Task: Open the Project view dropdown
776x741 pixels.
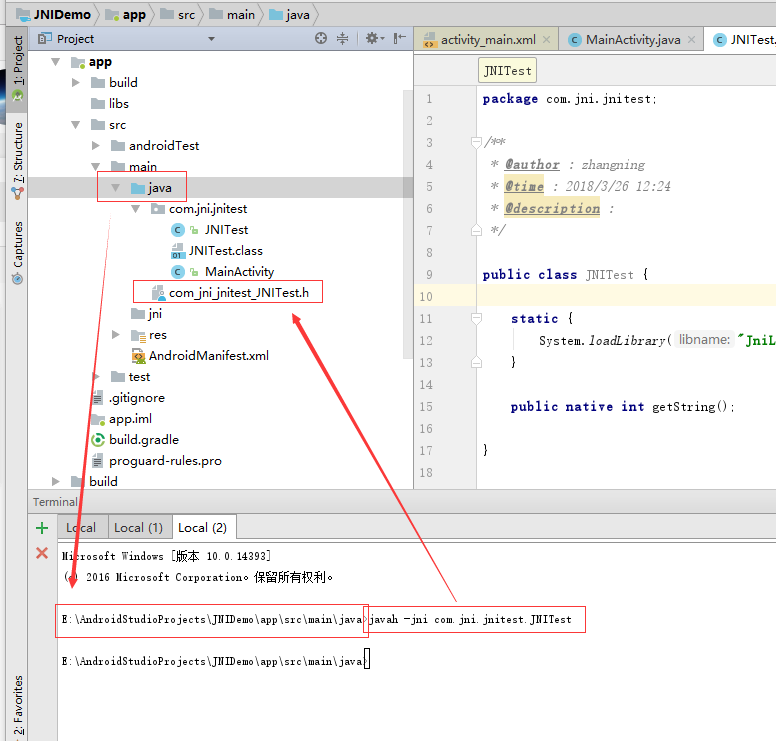Action: [x=211, y=39]
